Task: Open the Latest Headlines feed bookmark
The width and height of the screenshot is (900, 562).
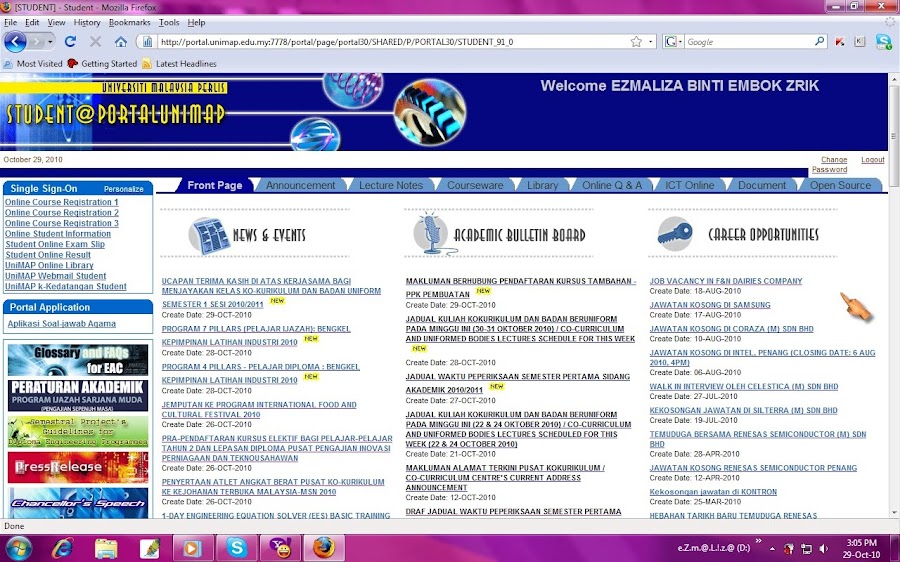Action: [x=179, y=64]
